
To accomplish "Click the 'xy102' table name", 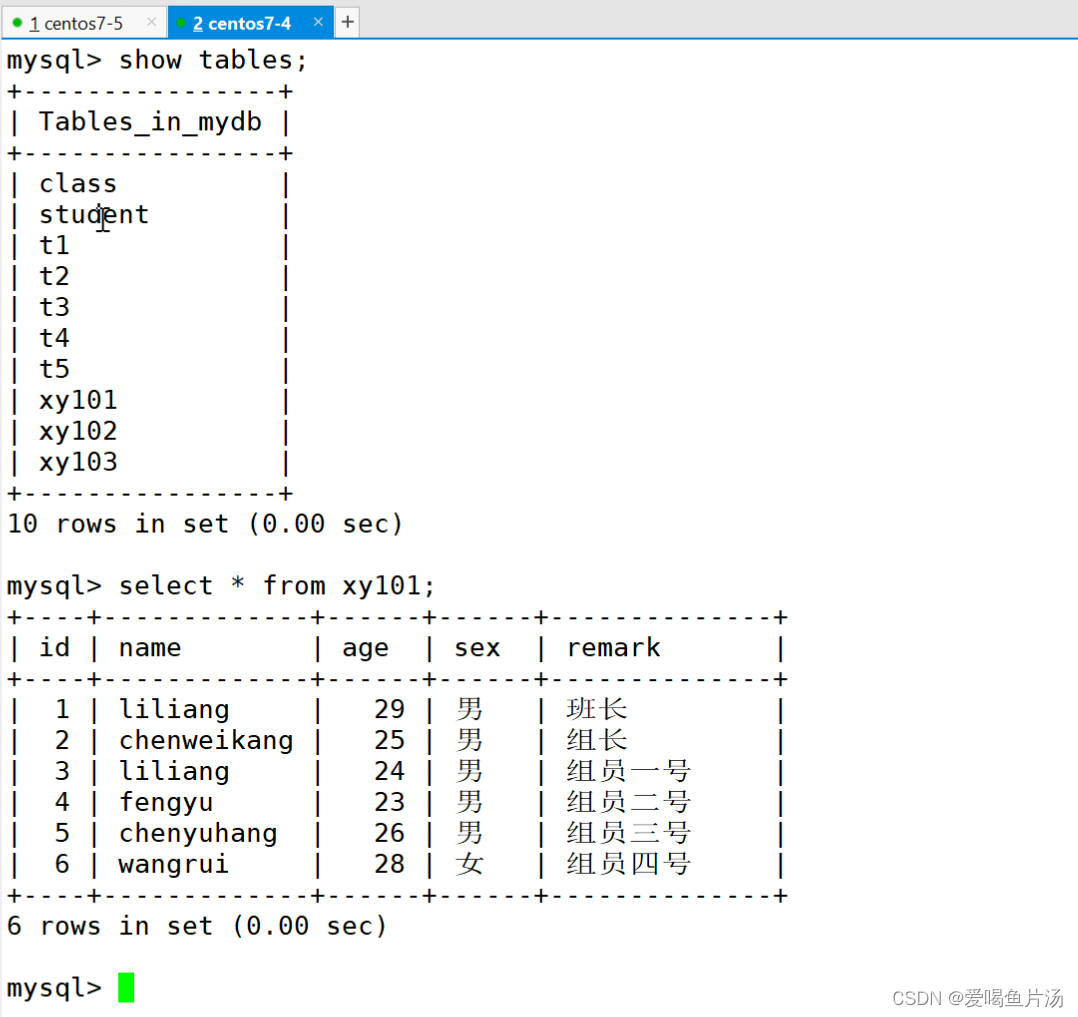I will tap(78, 432).
